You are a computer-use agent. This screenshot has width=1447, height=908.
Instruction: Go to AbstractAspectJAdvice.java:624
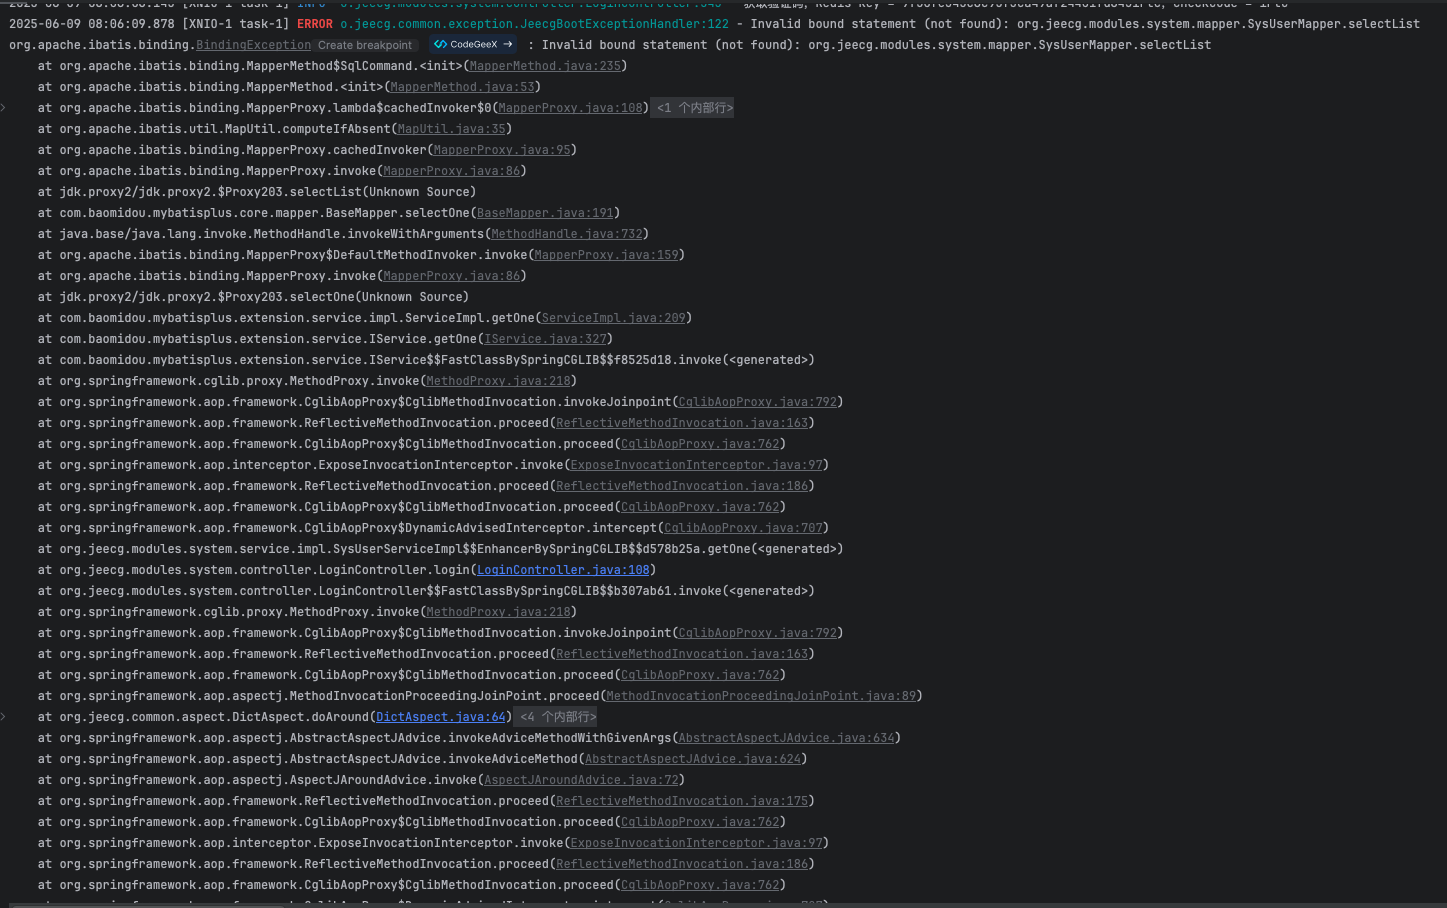click(693, 759)
